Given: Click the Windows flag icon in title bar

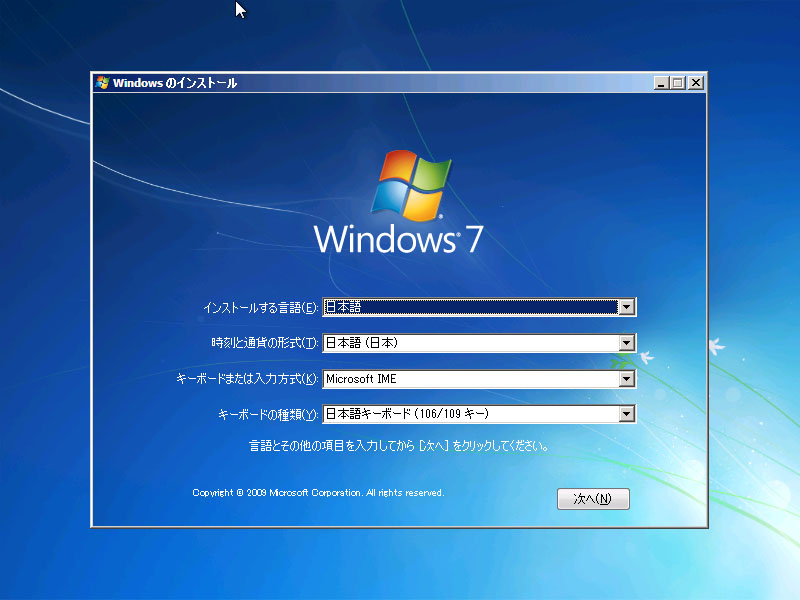Looking at the screenshot, I should coord(102,83).
